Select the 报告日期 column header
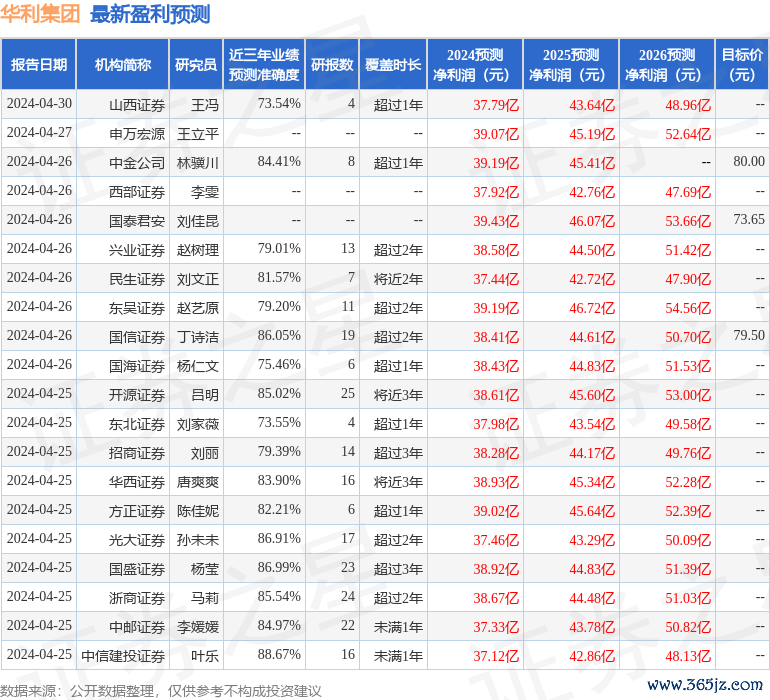This screenshot has height=700, width=770. (x=39, y=65)
